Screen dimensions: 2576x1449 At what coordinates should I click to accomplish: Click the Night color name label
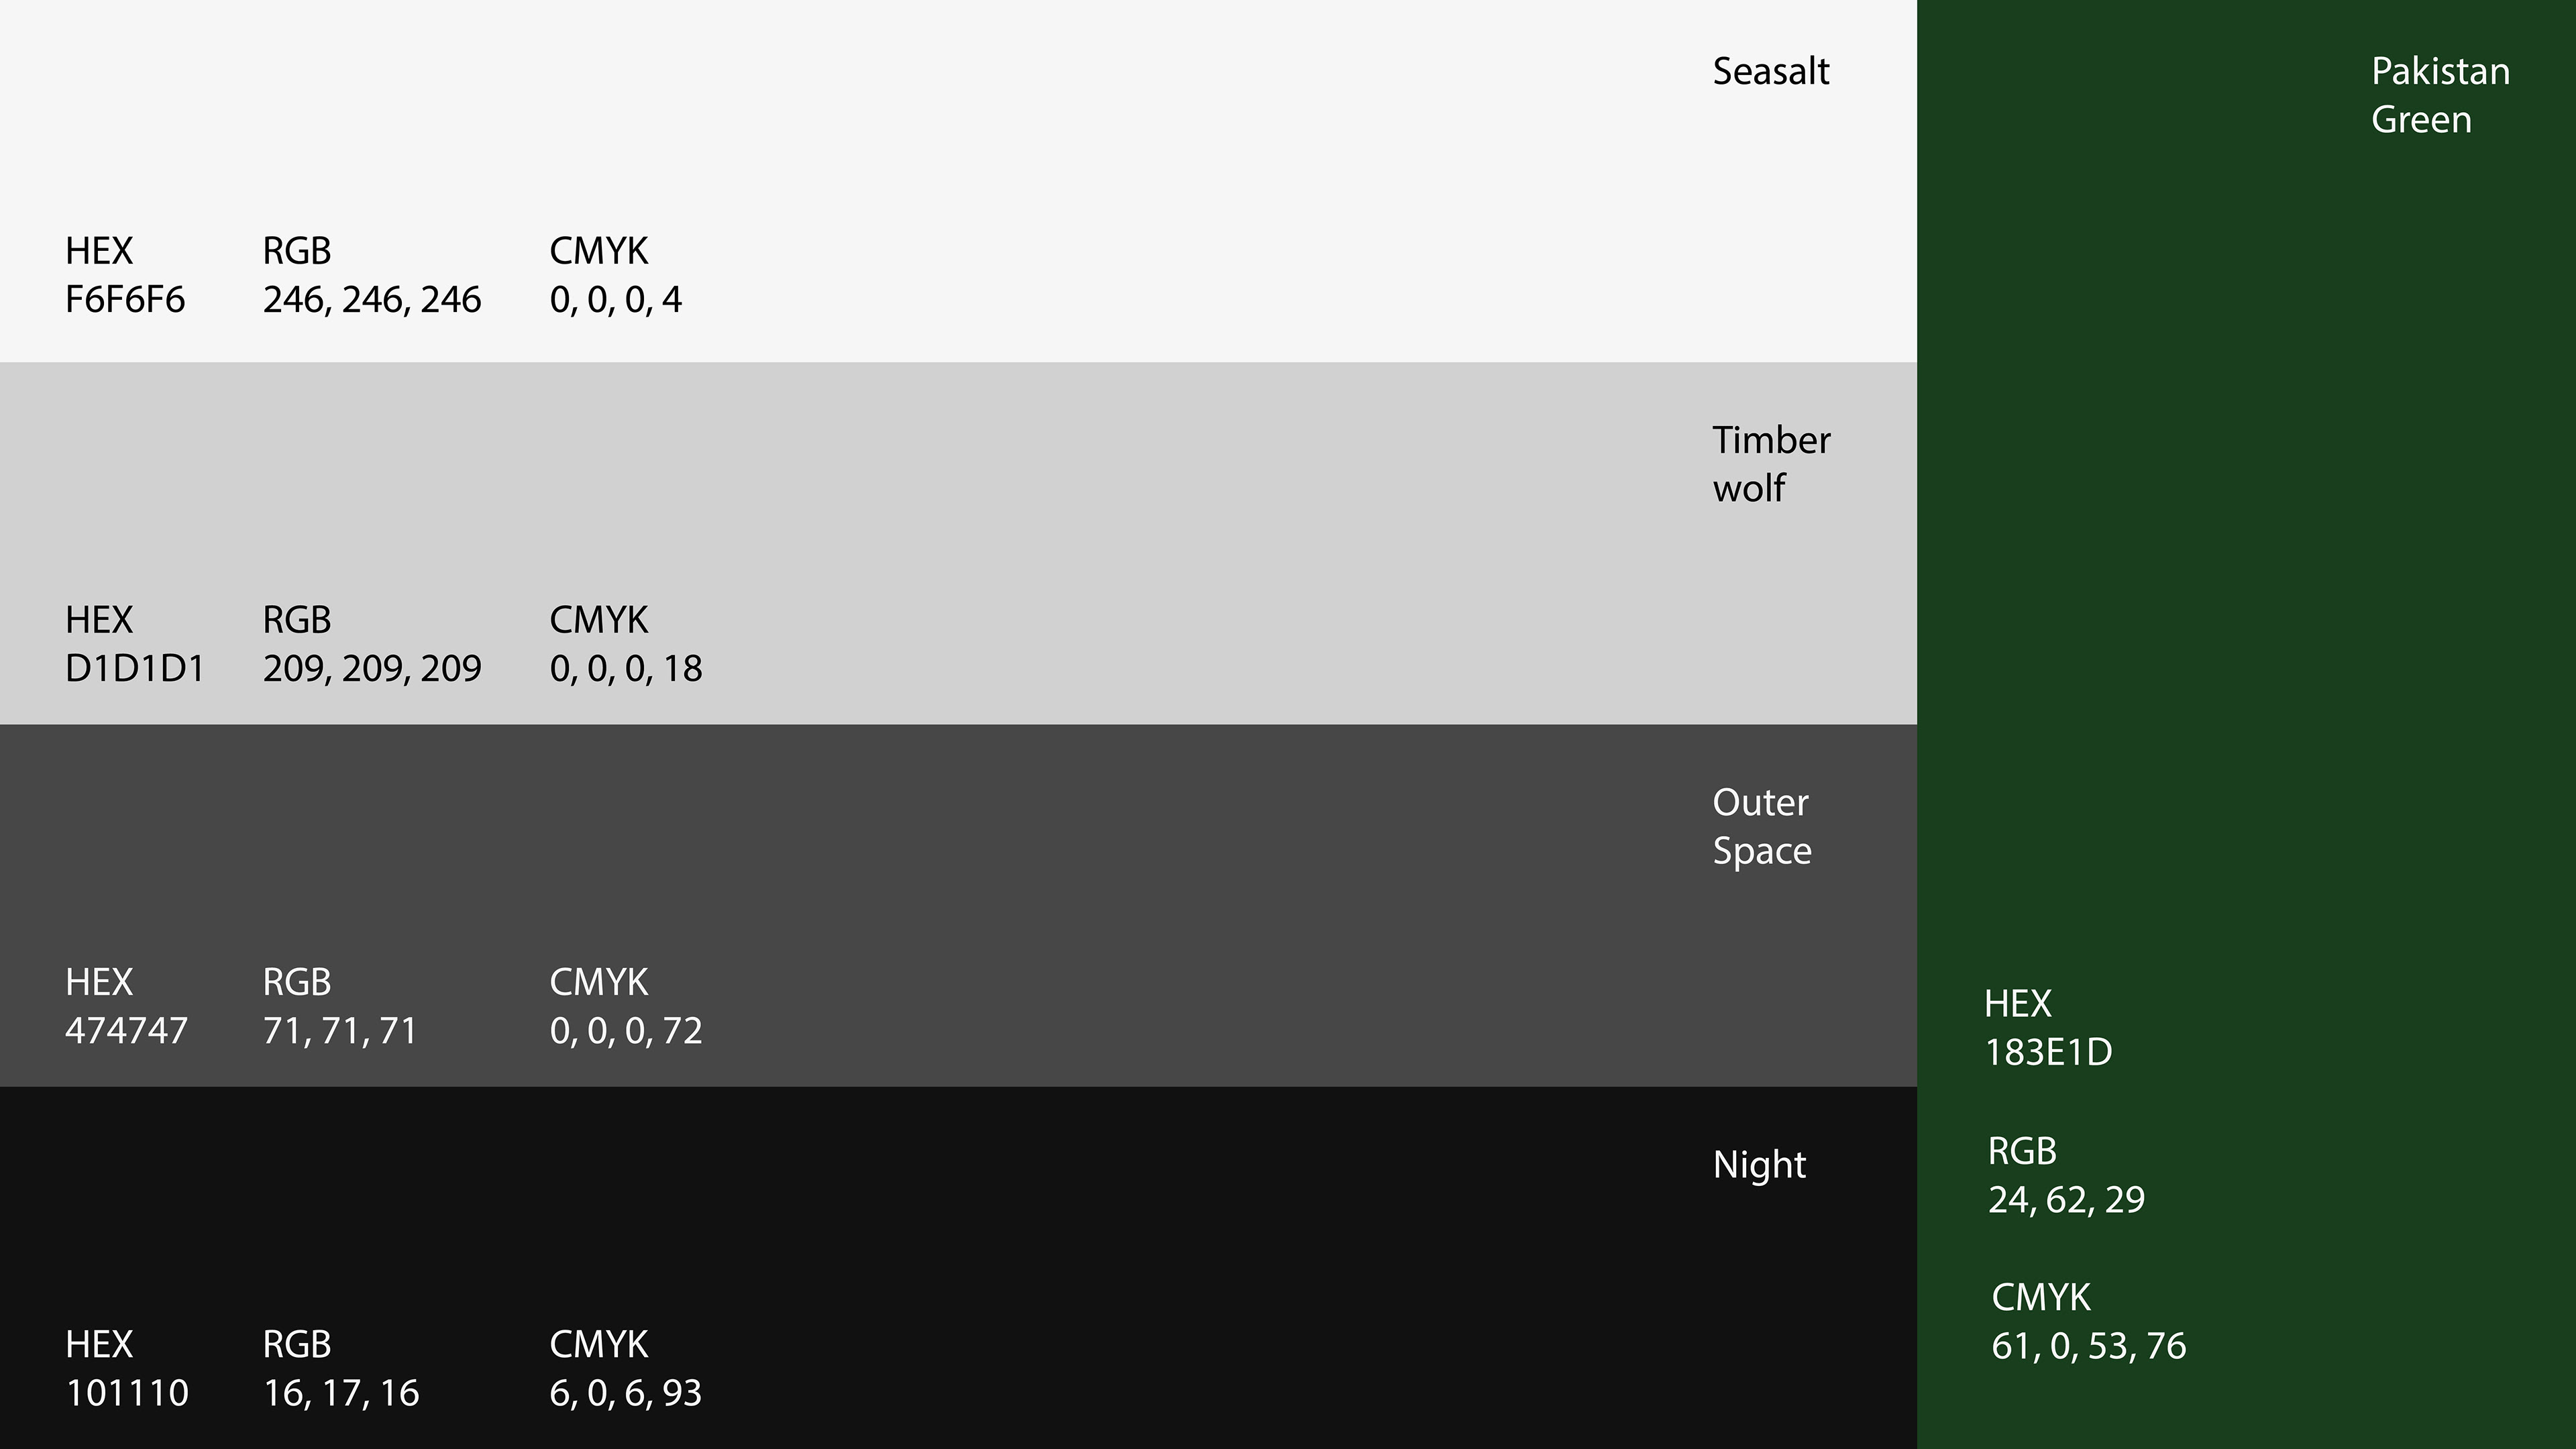tap(1759, 1165)
